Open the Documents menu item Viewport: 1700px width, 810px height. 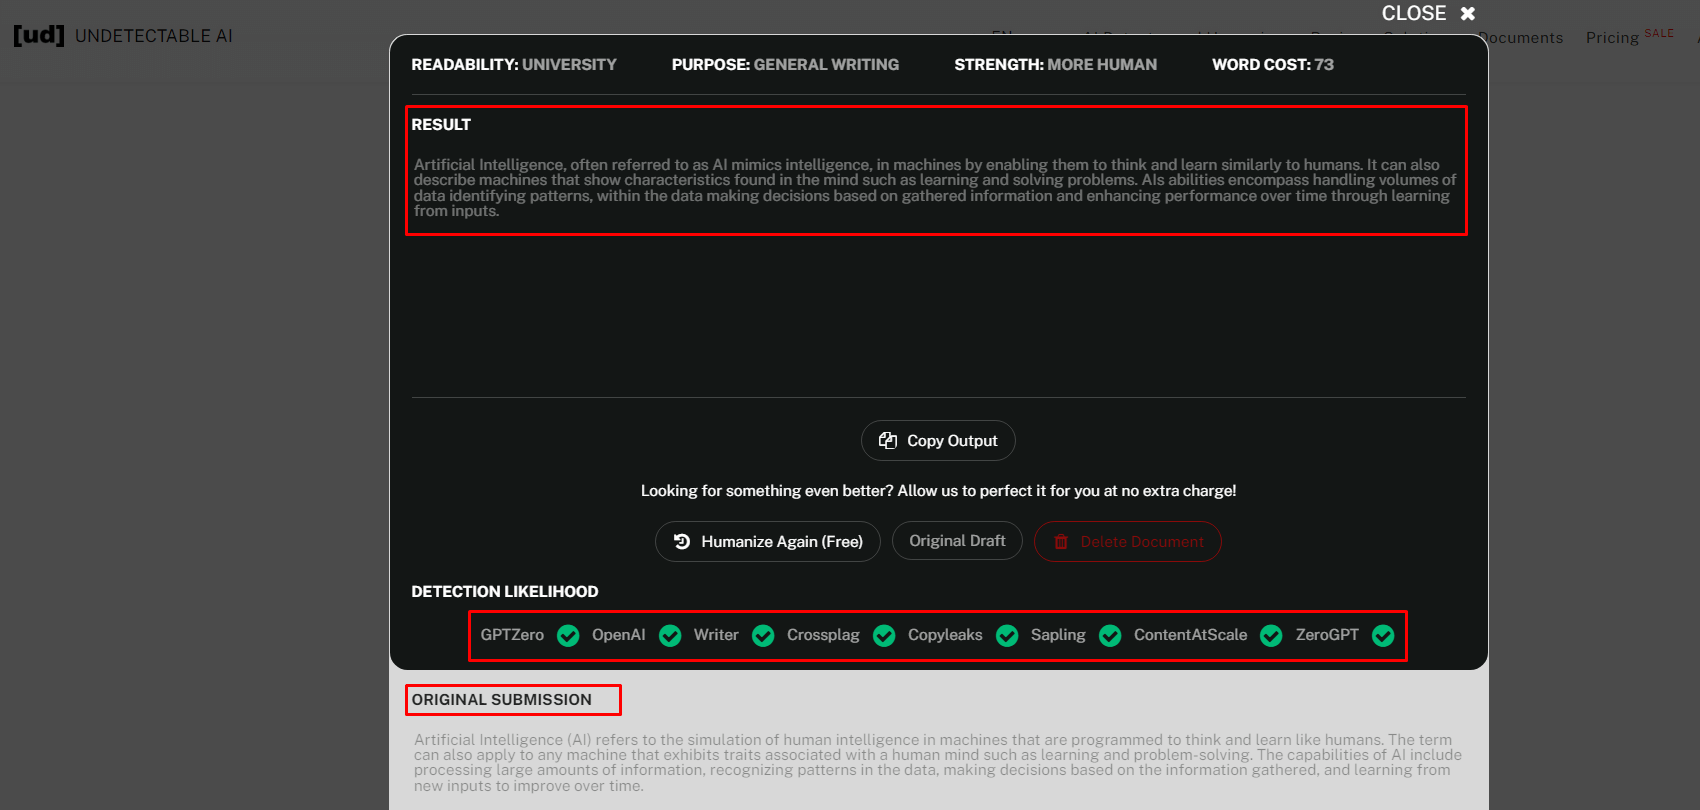click(1520, 38)
